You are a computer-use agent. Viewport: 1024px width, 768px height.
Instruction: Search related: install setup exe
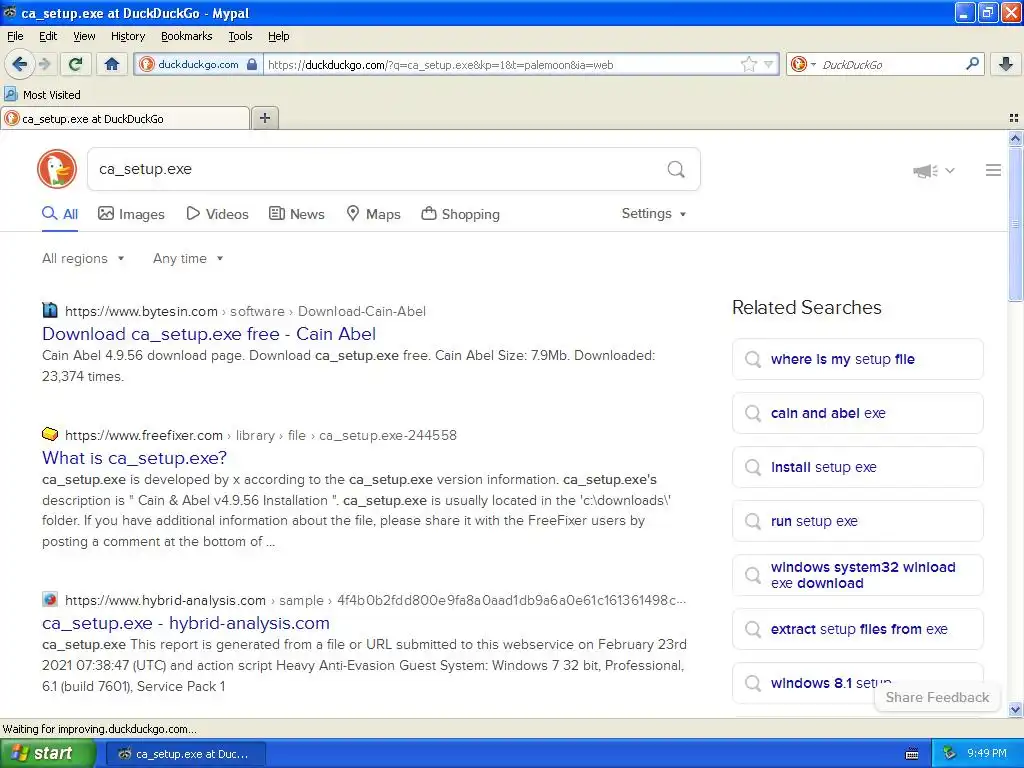(857, 468)
